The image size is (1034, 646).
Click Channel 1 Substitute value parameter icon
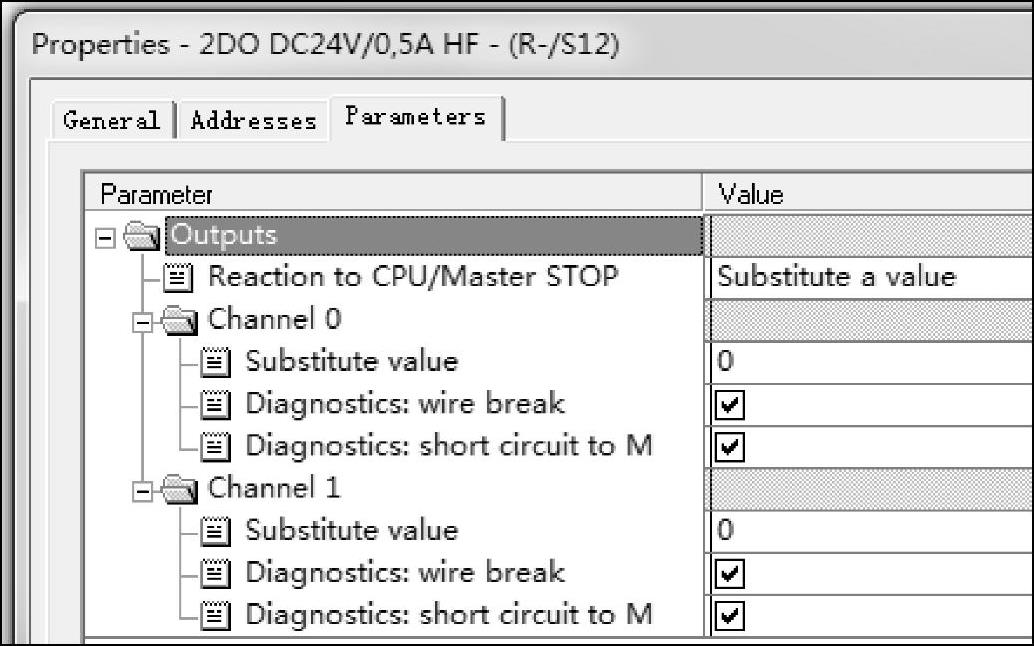point(221,530)
